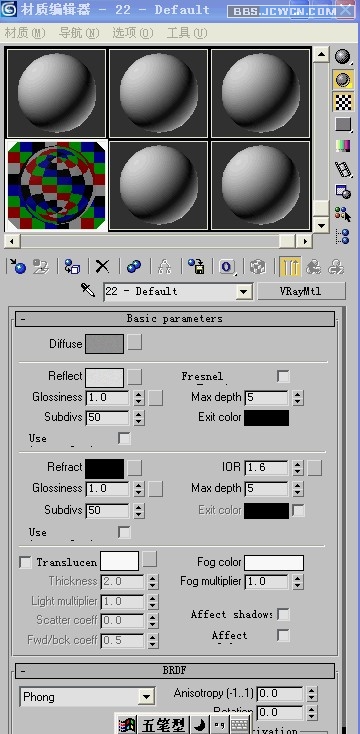Click the Get Material icon

pyautogui.click(x=17, y=267)
